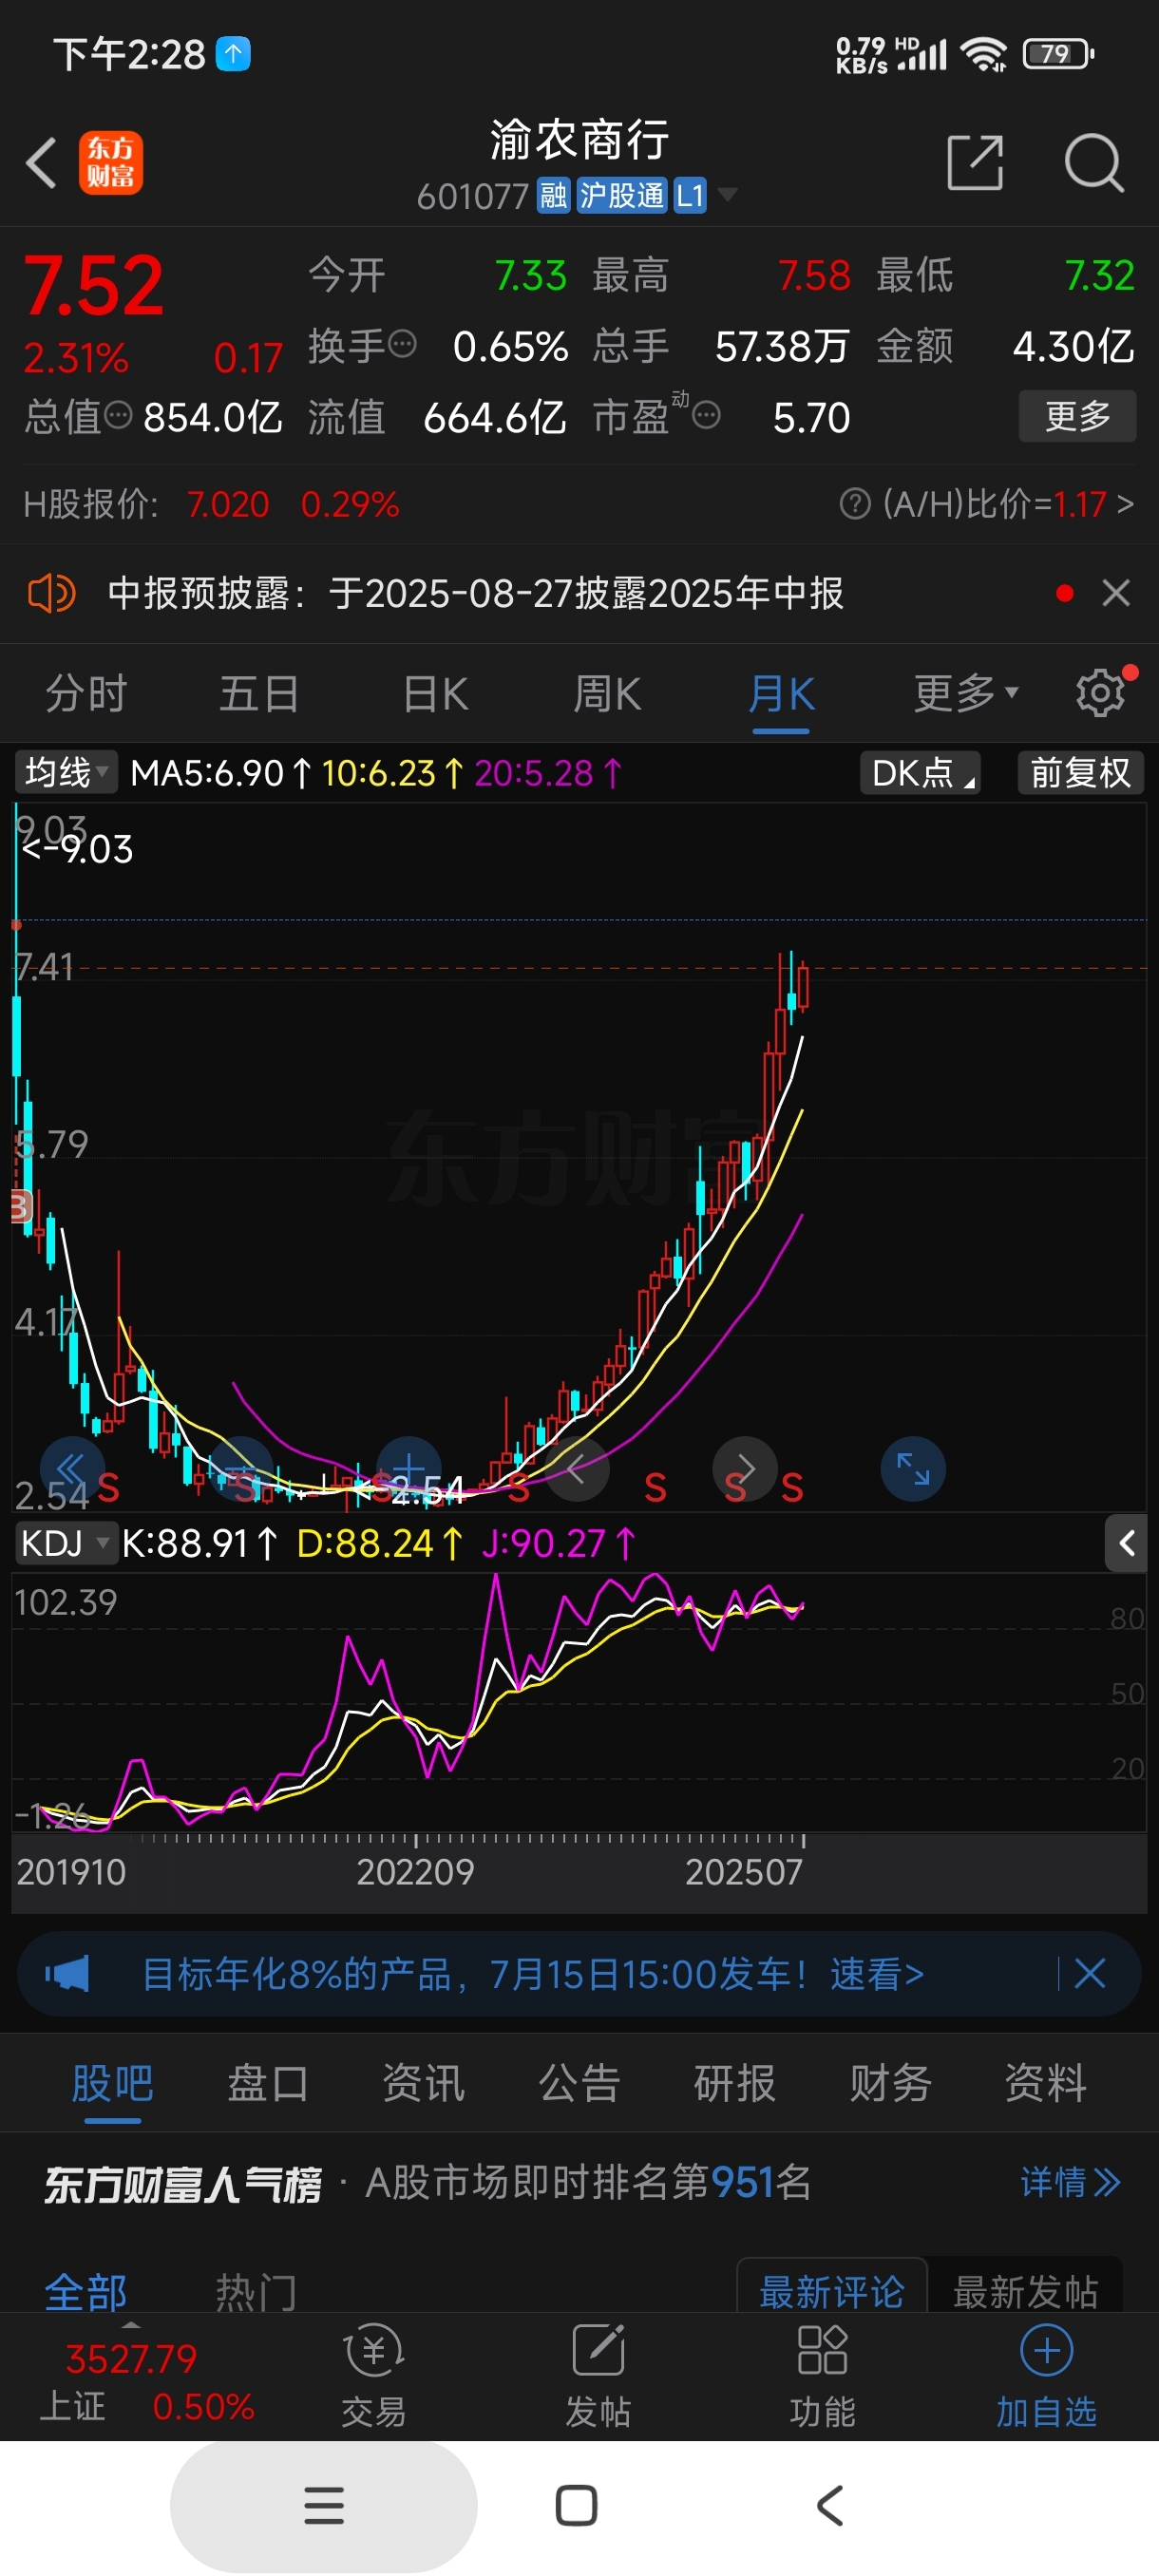1159x2576 pixels.
Task: Switch to 分时 chart tab
Action: point(86,693)
